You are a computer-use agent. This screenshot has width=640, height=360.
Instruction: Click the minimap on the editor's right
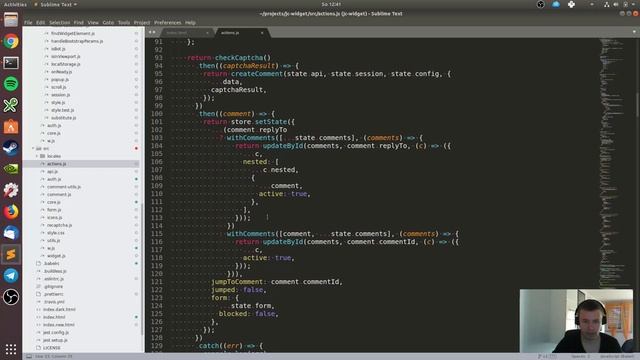(616, 163)
